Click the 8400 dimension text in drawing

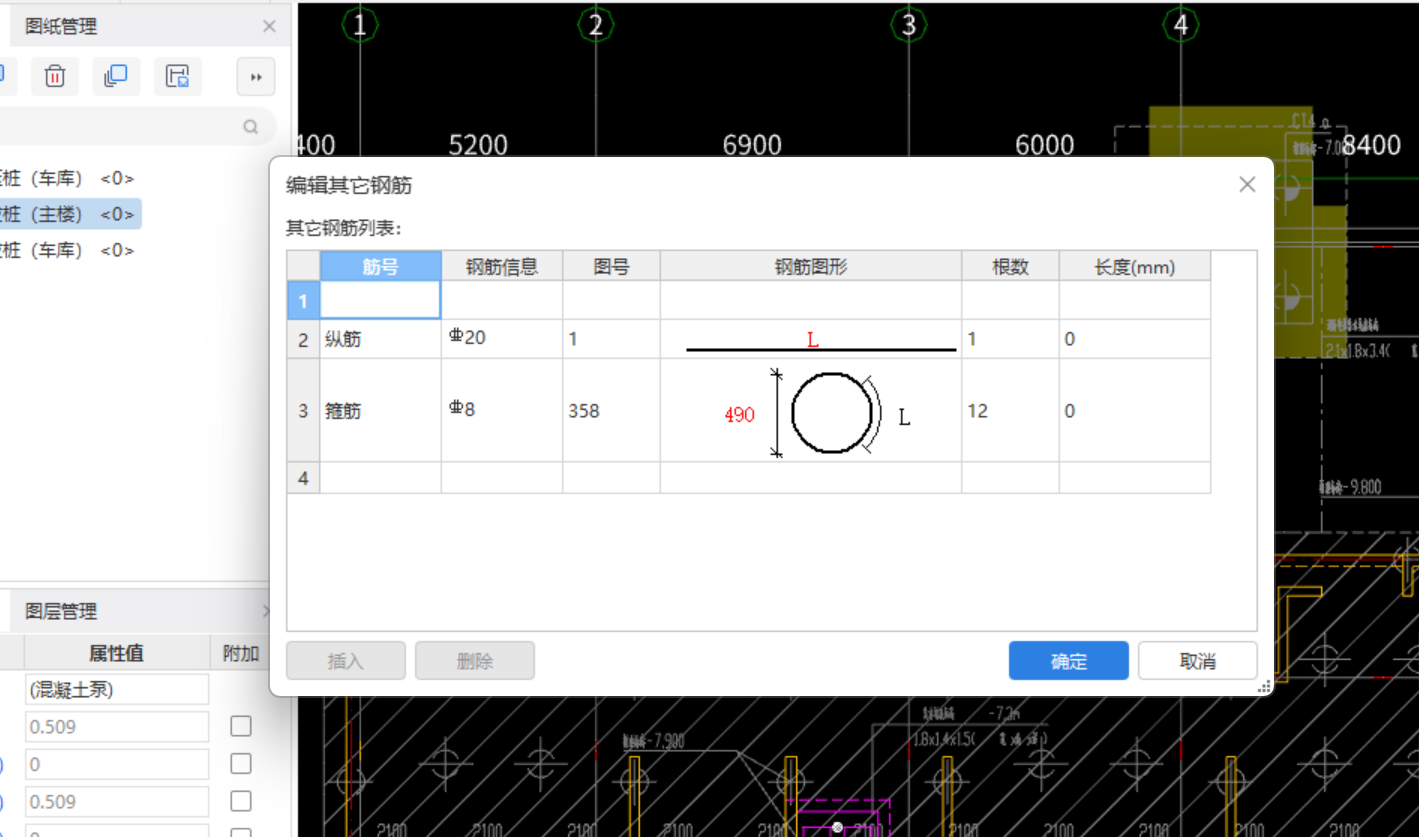[x=1372, y=146]
